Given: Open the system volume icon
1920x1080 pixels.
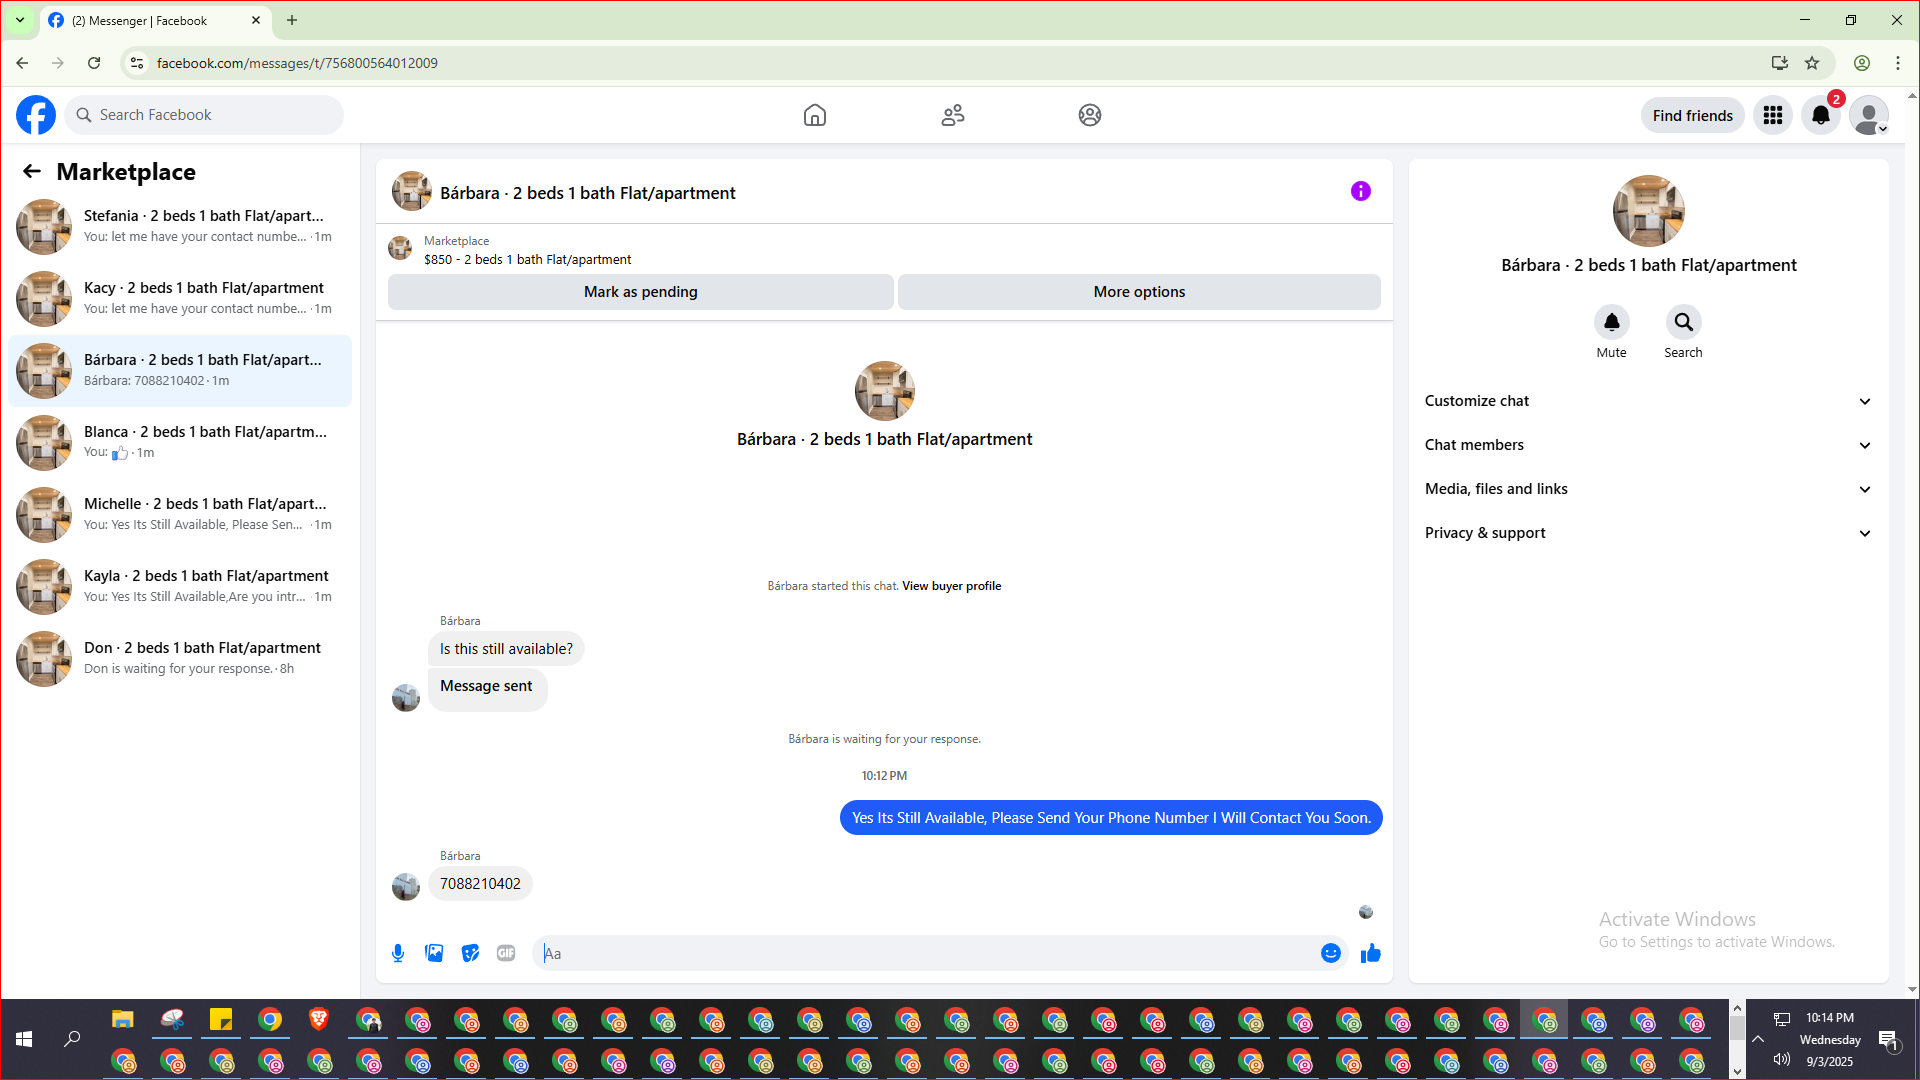Looking at the screenshot, I should coord(1782,1060).
